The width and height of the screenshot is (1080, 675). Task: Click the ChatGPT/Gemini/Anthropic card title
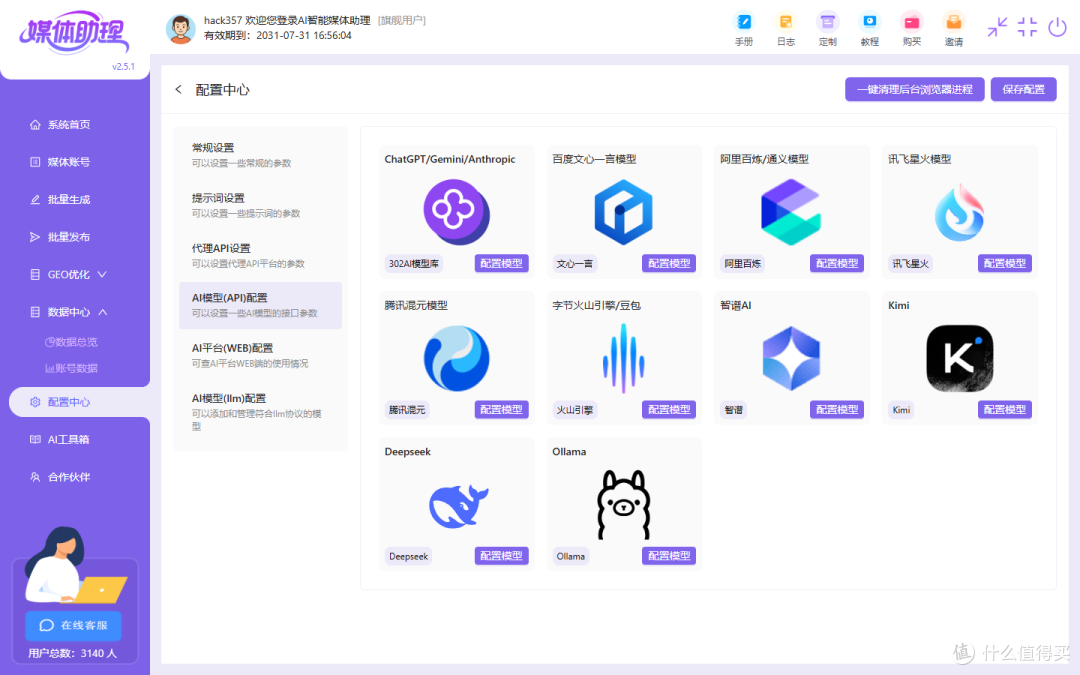pos(450,159)
